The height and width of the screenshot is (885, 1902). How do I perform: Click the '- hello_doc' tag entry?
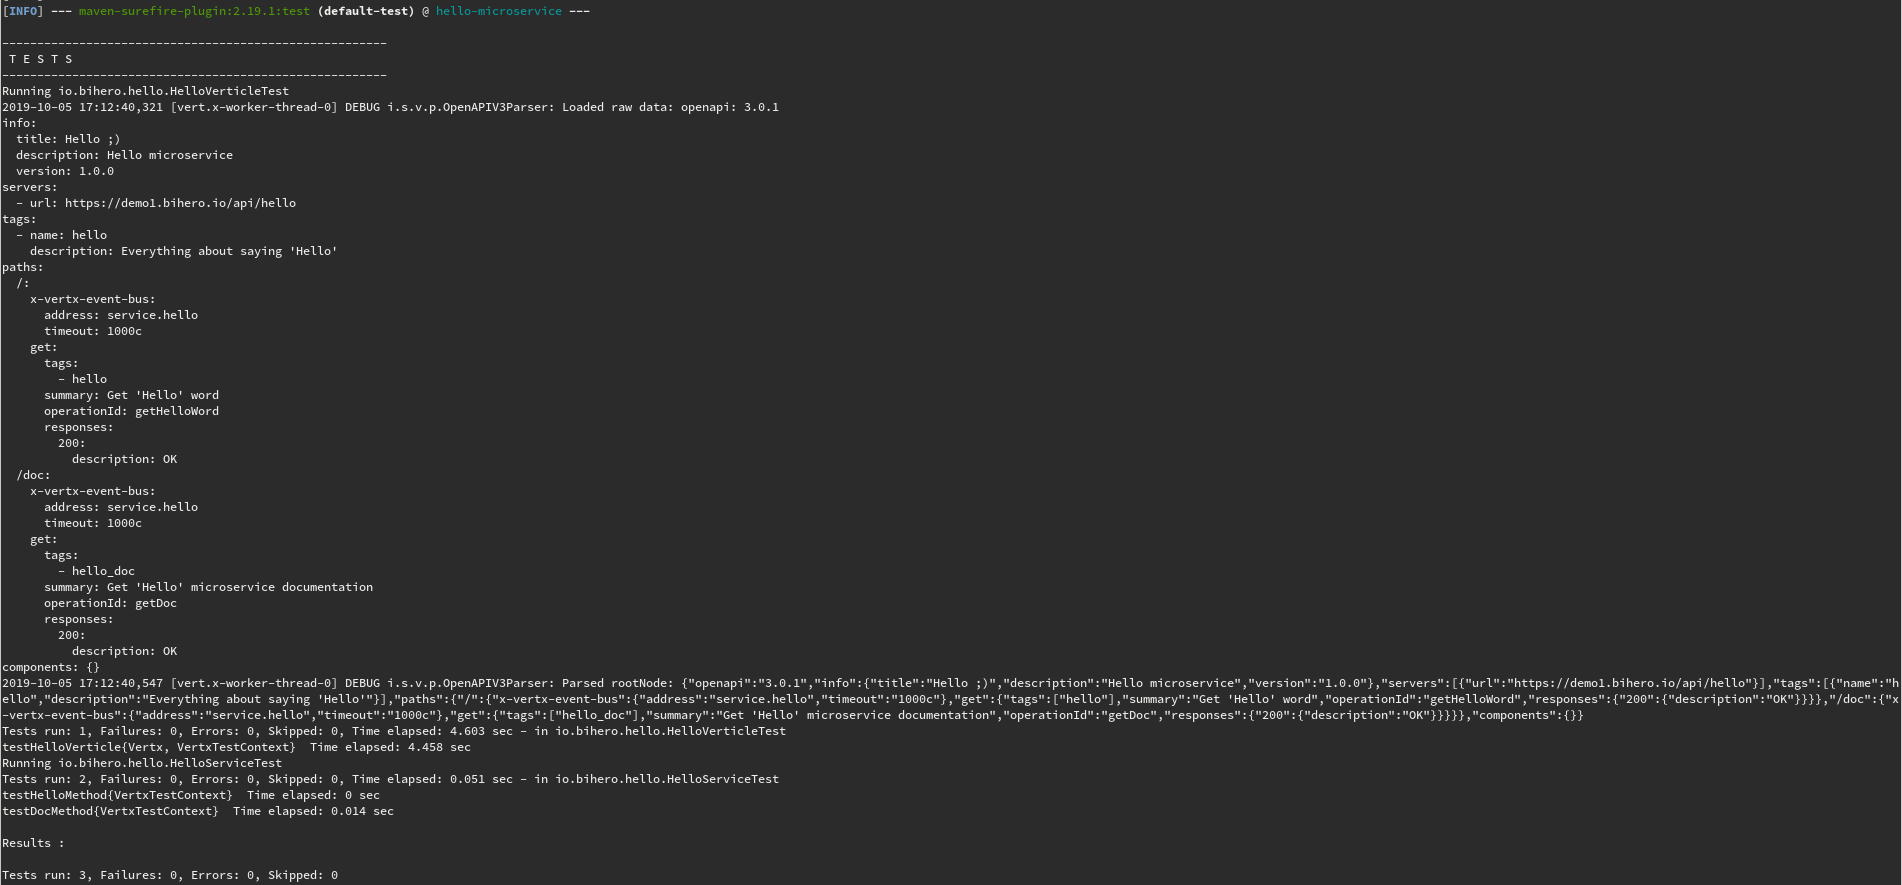coord(96,571)
